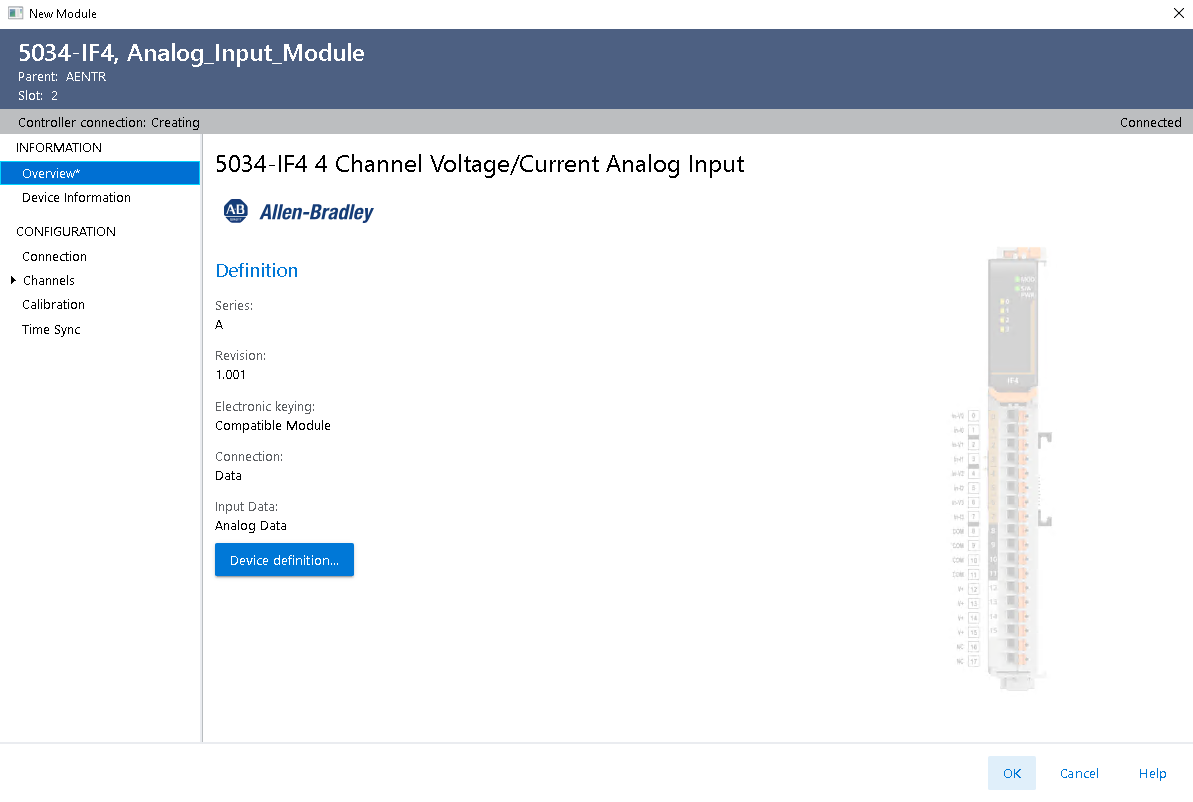Select the Channels configuration item
Image resolution: width=1193 pixels, height=802 pixels.
(49, 281)
